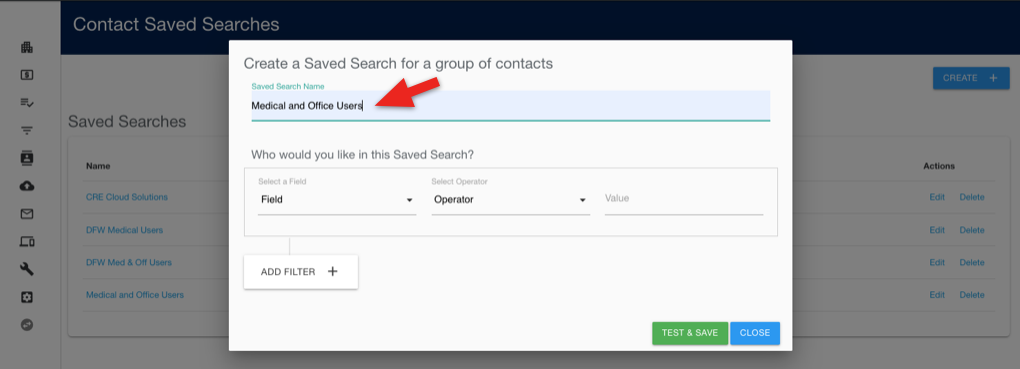Open the CRE Cloud Solutions saved search
Screen dimensions: 1020x369
tap(127, 197)
